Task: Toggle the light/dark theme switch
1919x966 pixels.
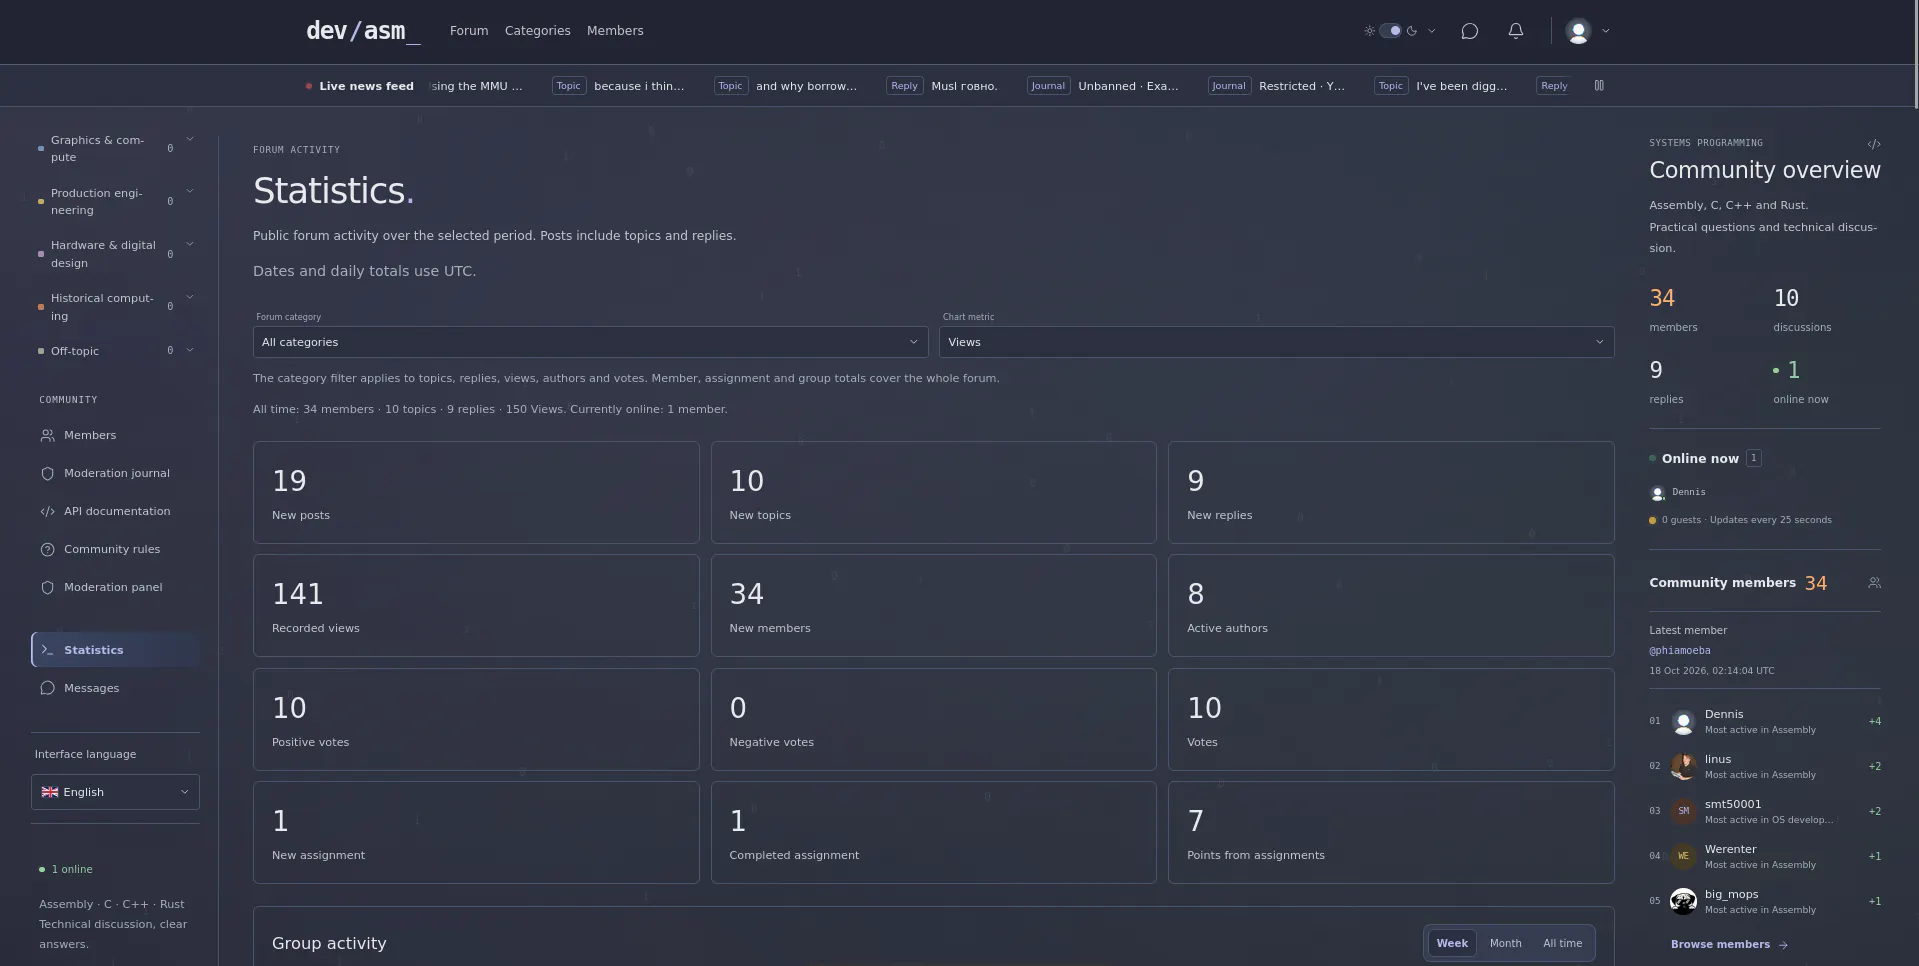Action: click(1391, 31)
